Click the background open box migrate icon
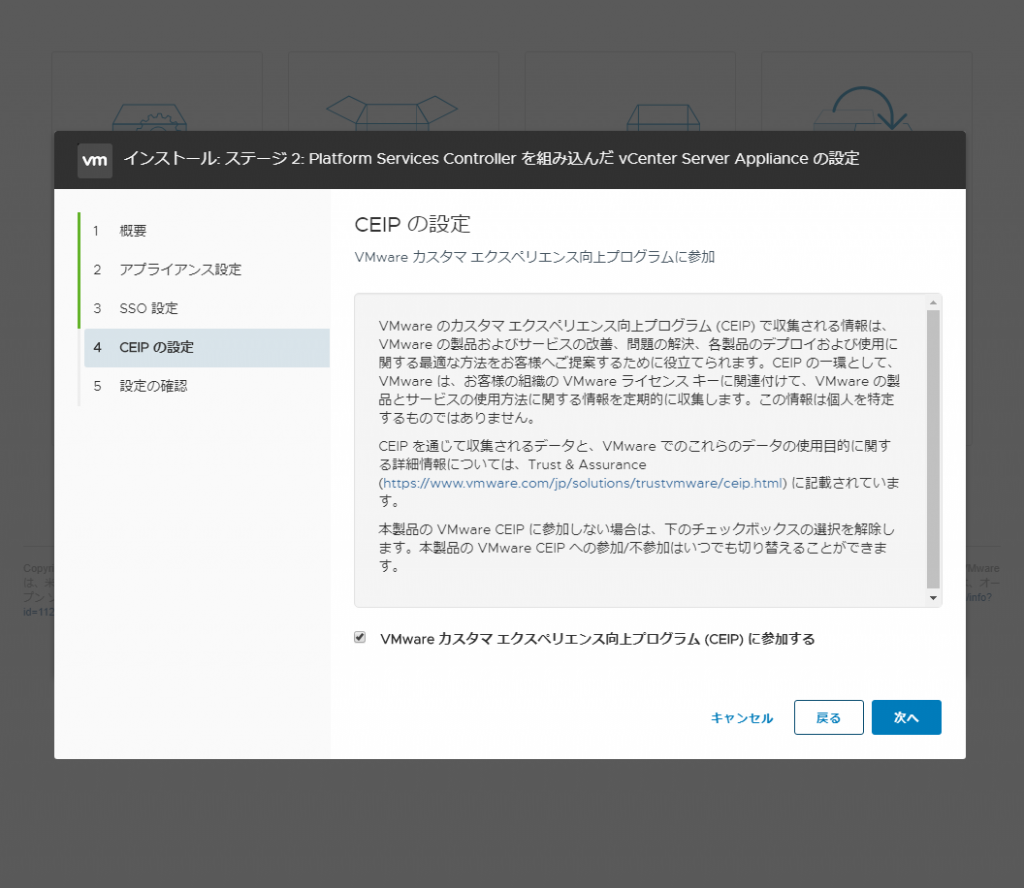This screenshot has width=1024, height=888. (x=391, y=113)
